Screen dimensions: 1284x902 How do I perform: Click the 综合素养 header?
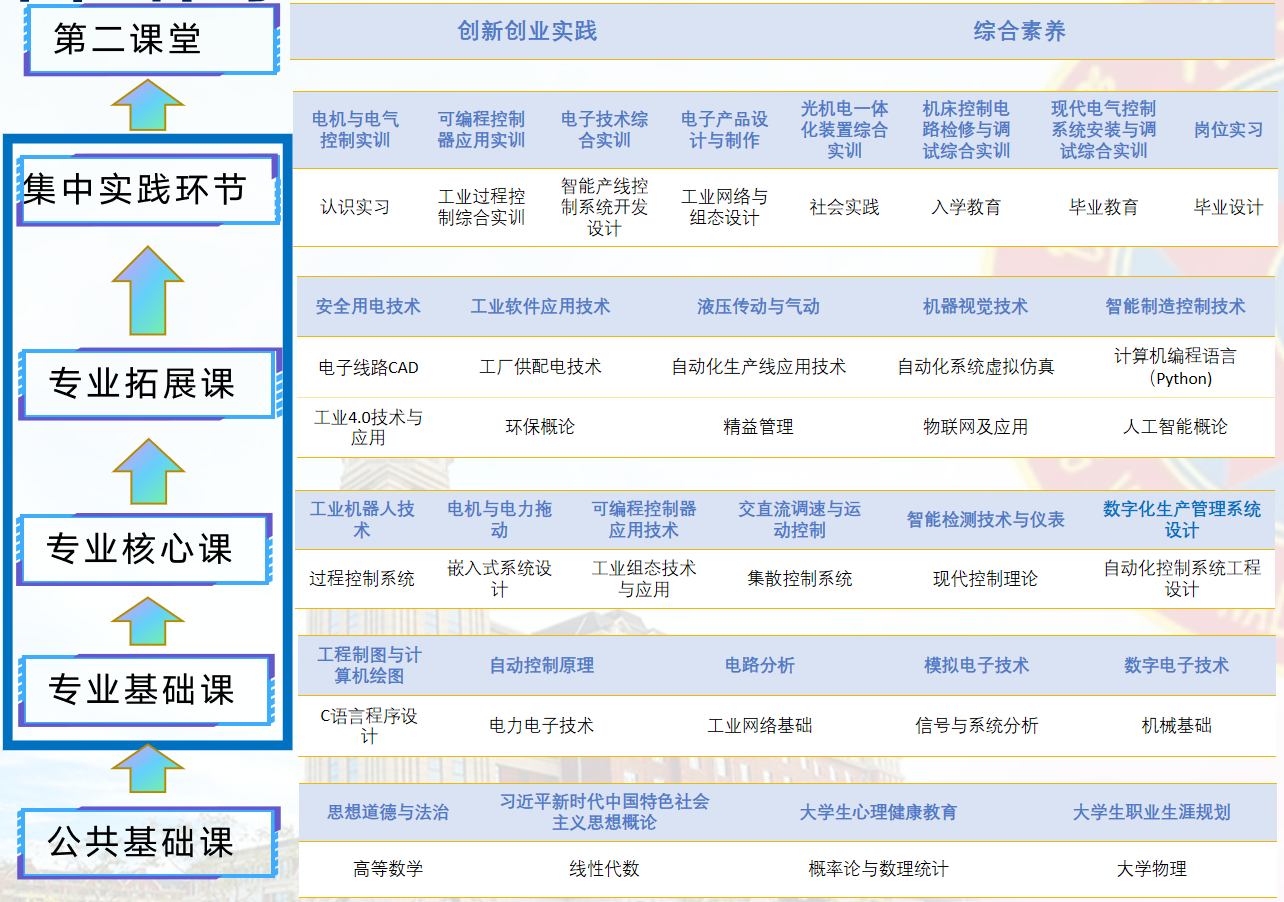pos(1020,31)
